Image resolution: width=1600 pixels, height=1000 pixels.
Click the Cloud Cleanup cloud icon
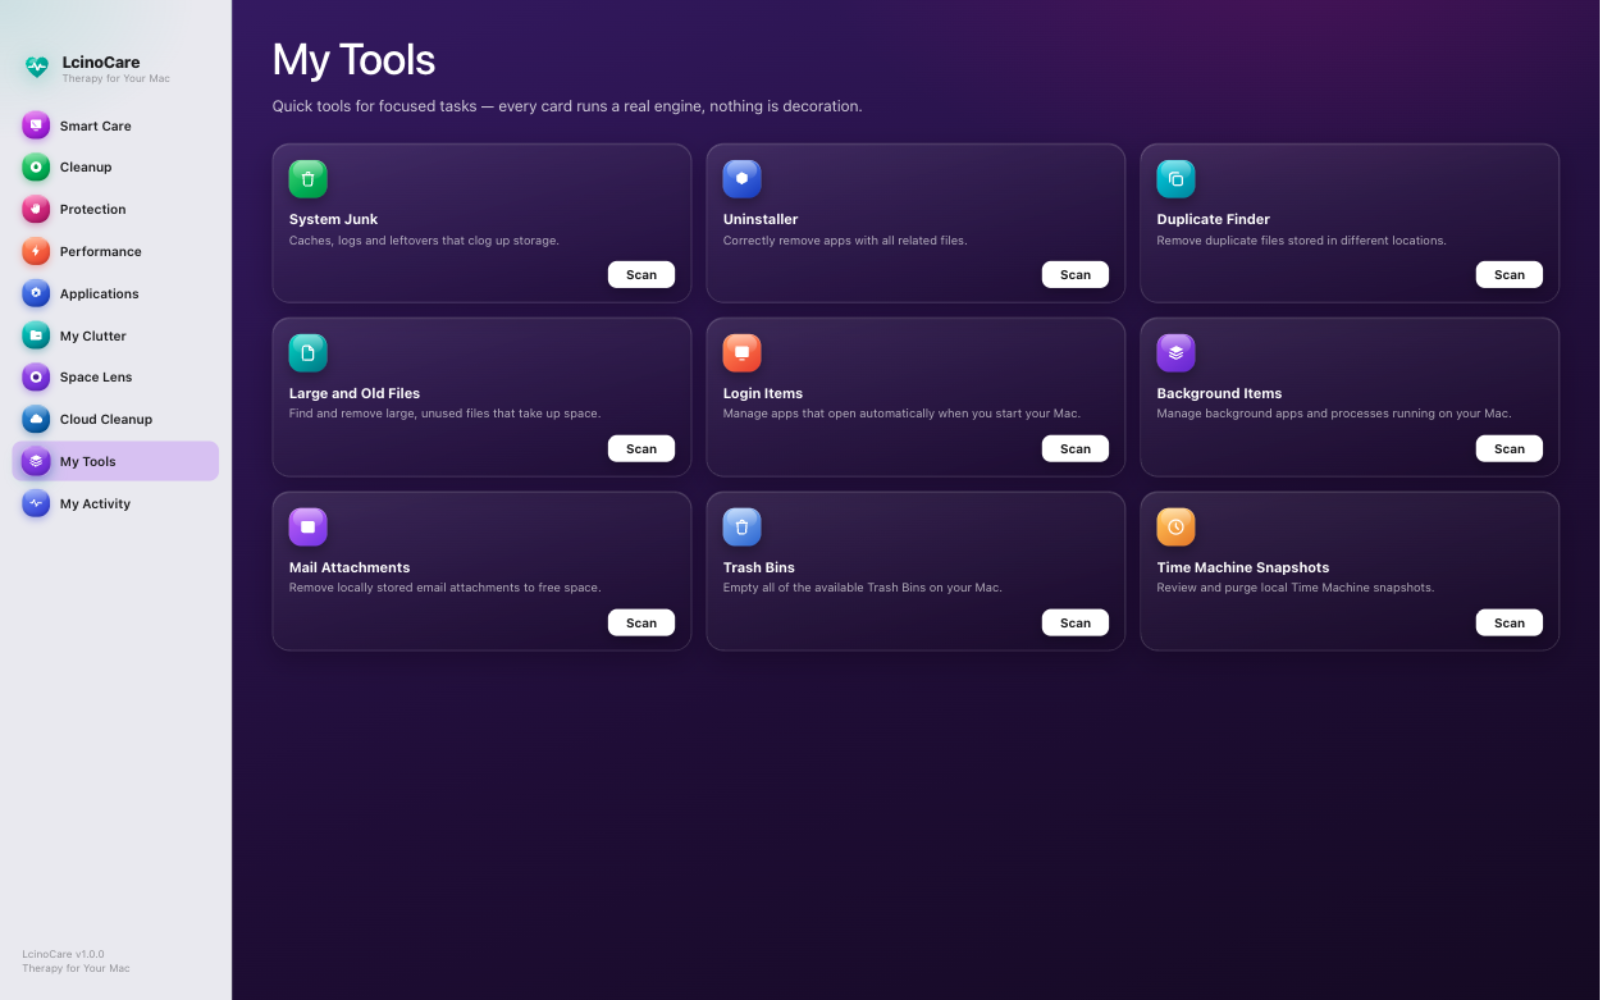tap(36, 419)
